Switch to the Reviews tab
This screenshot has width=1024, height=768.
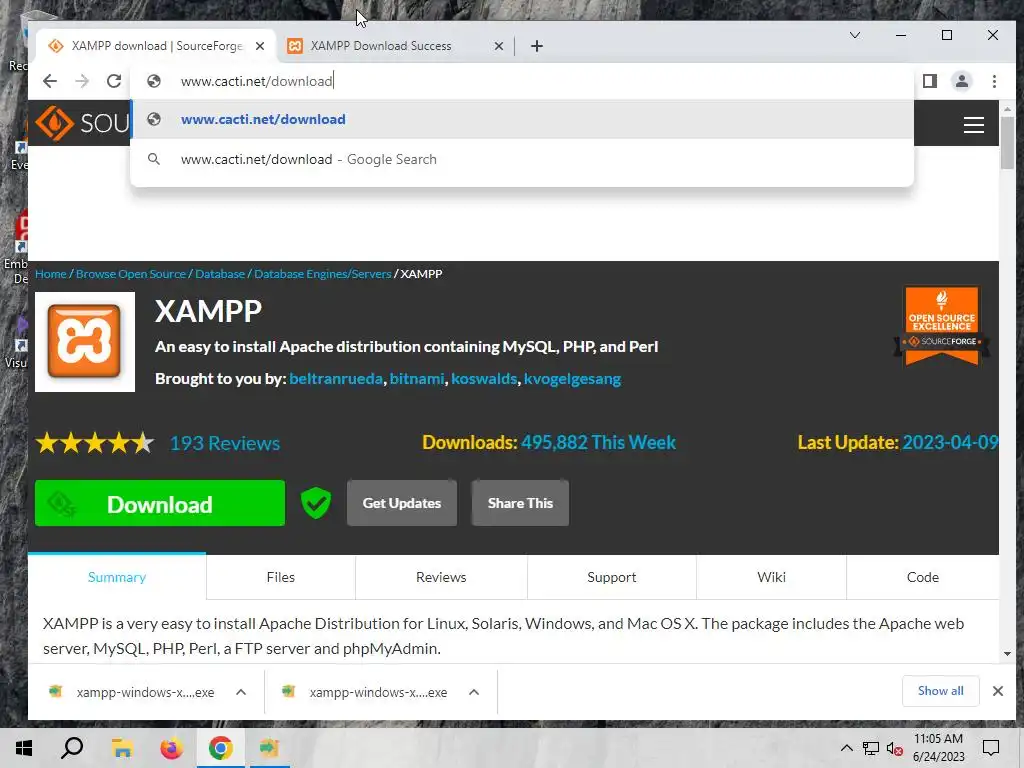[441, 577]
